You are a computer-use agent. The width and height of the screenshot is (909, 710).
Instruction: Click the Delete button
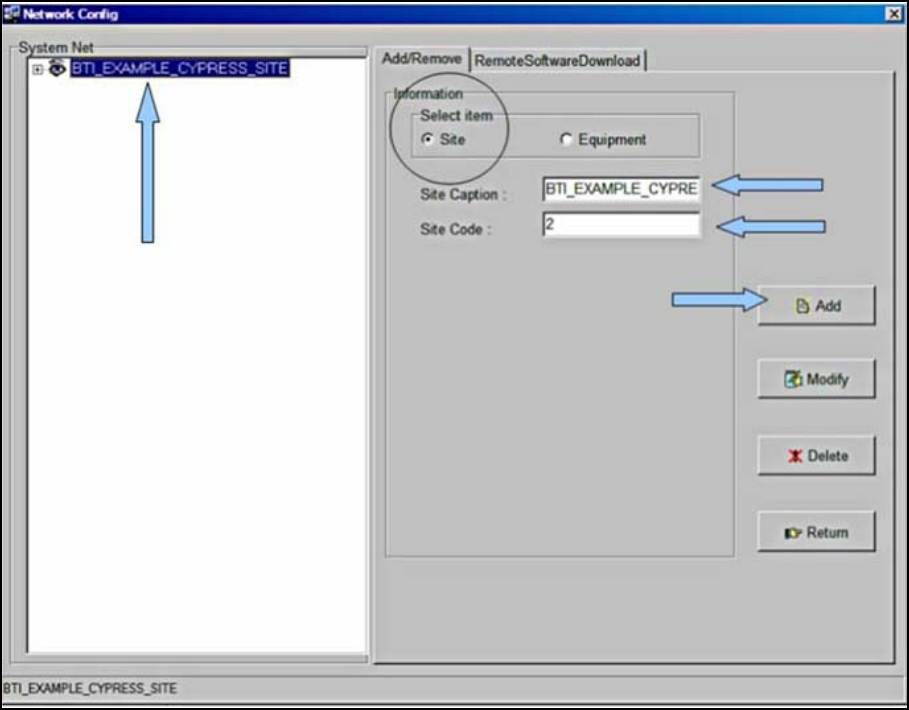816,456
